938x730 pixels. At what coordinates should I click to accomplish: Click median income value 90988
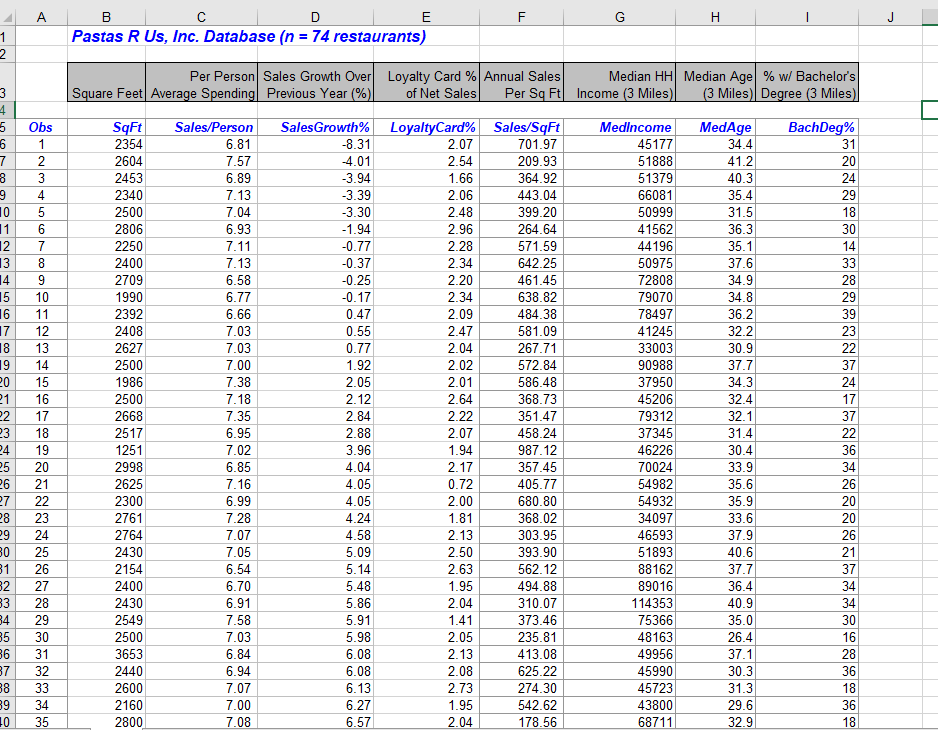[x=620, y=365]
